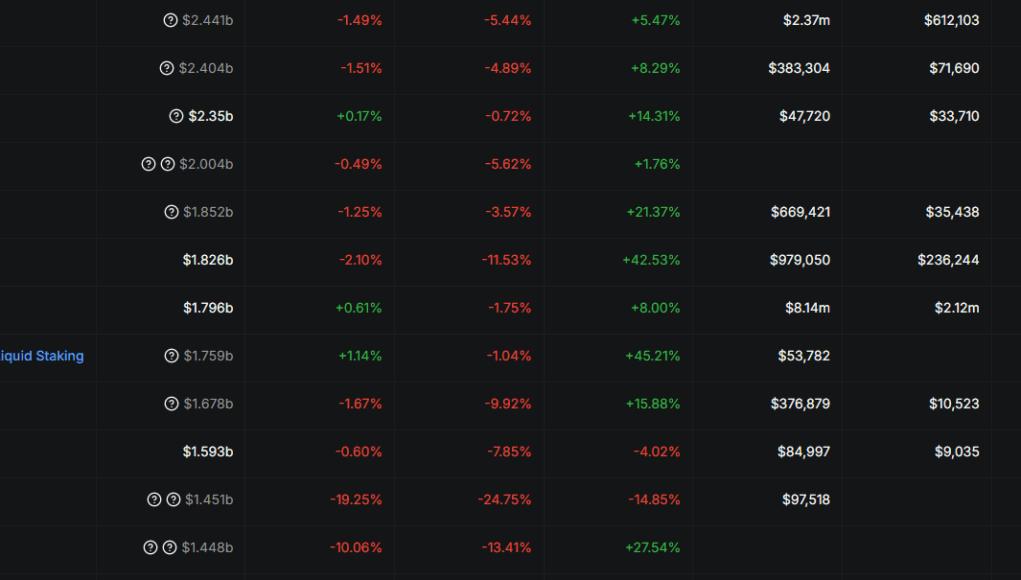Viewport: 1021px width, 580px height.
Task: Click the help icon beside $2.441b
Action: [170, 20]
